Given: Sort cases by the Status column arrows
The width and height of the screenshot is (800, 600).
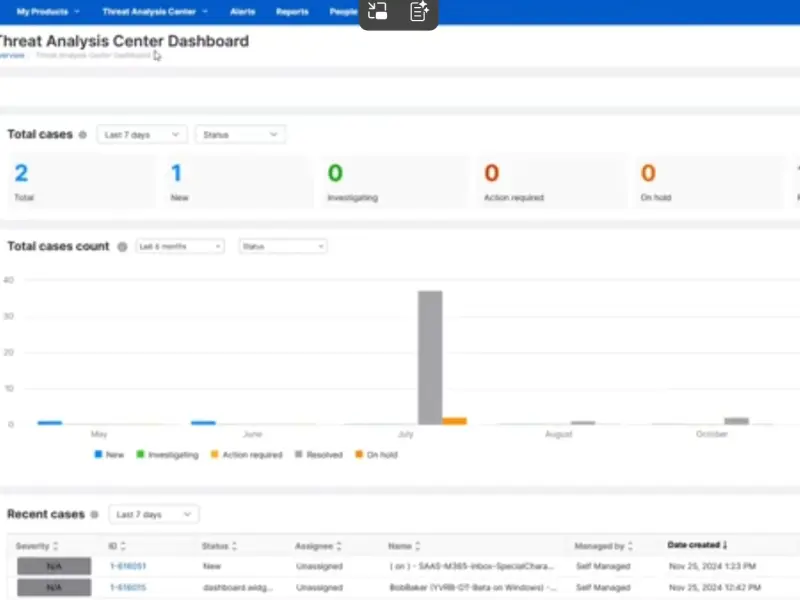Looking at the screenshot, I should click(235, 546).
